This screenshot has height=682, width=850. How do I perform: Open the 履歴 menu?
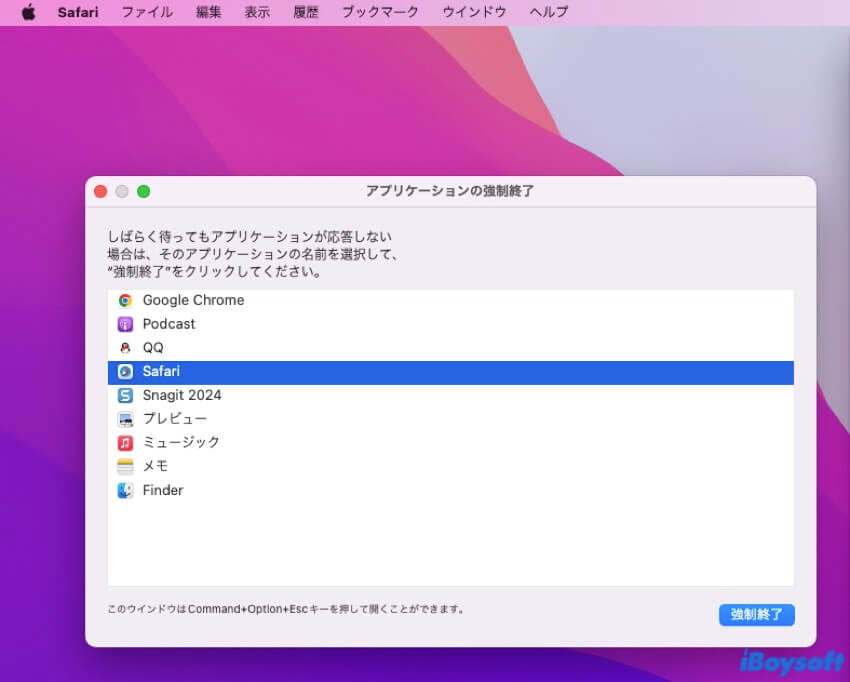305,12
